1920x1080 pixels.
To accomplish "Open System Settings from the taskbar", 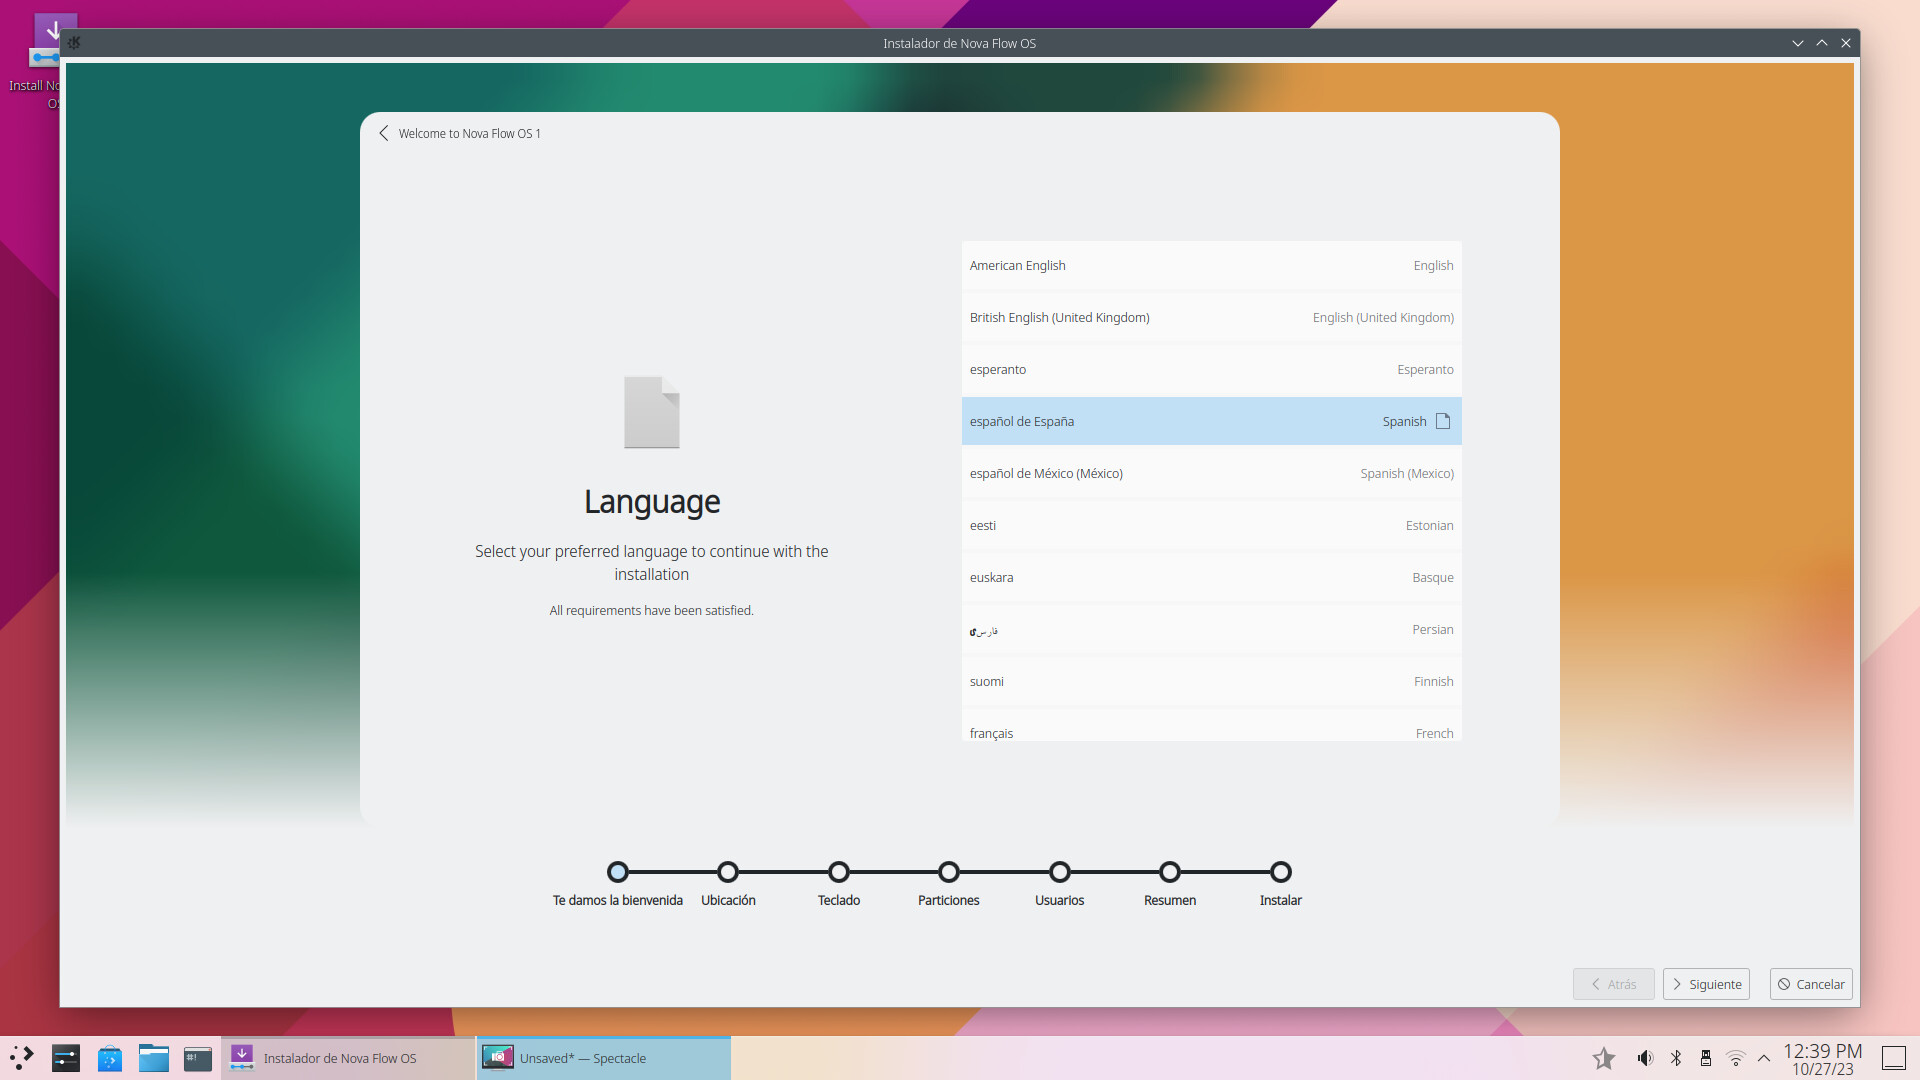I will pos(66,1058).
